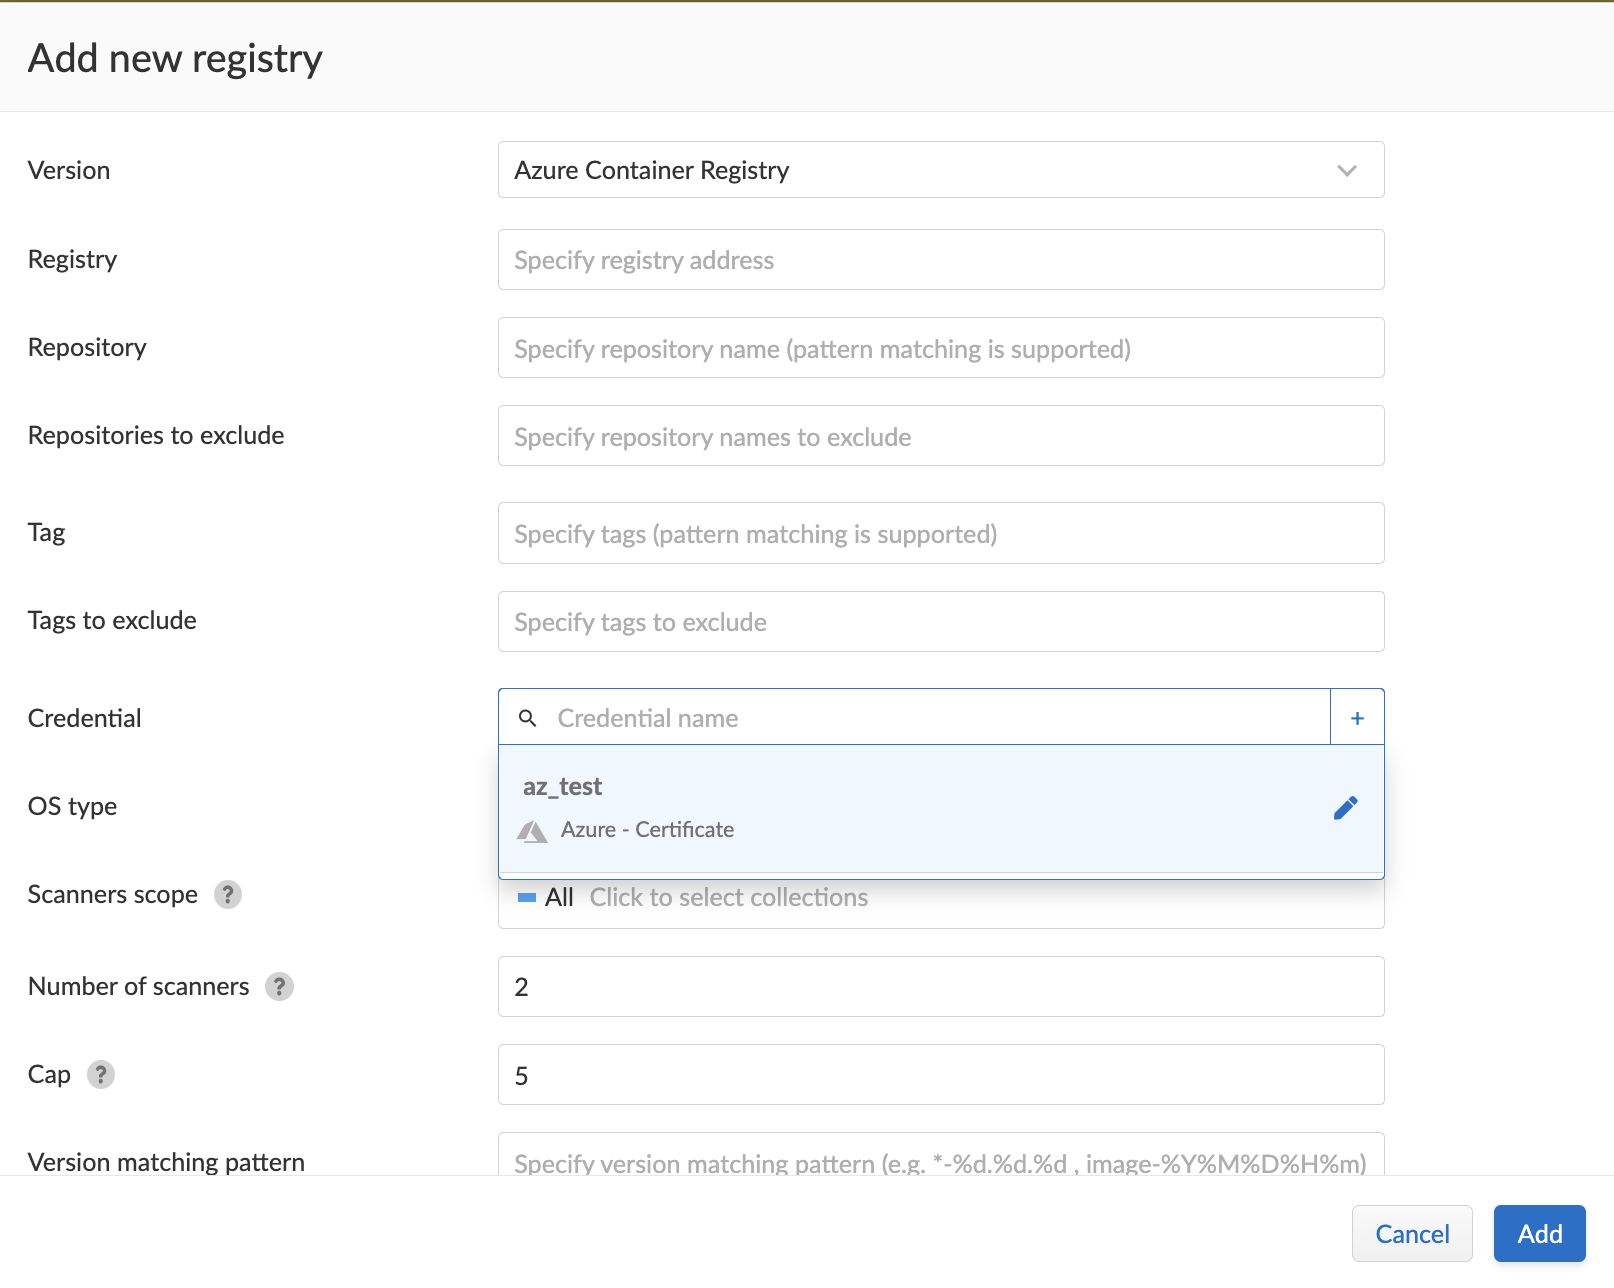Expand Version list using chevron arrow

tap(1347, 171)
